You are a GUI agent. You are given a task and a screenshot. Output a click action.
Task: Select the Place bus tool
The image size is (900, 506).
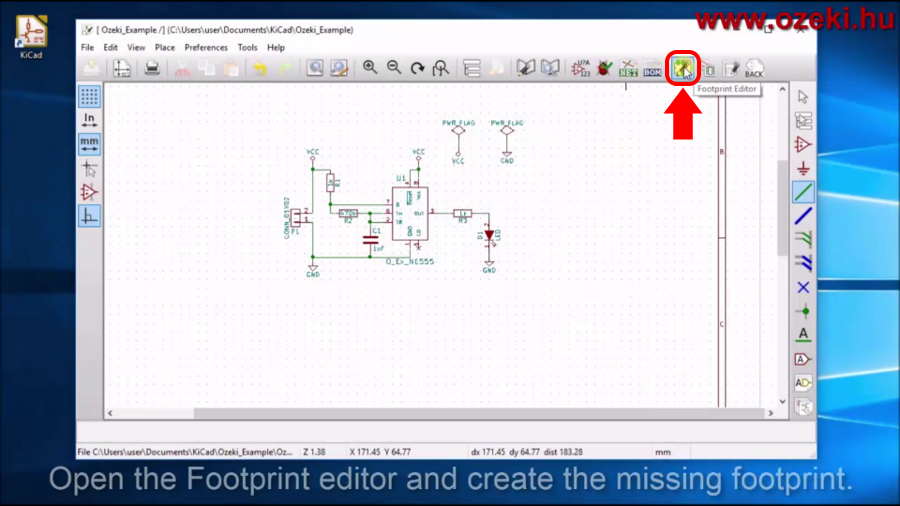(803, 216)
